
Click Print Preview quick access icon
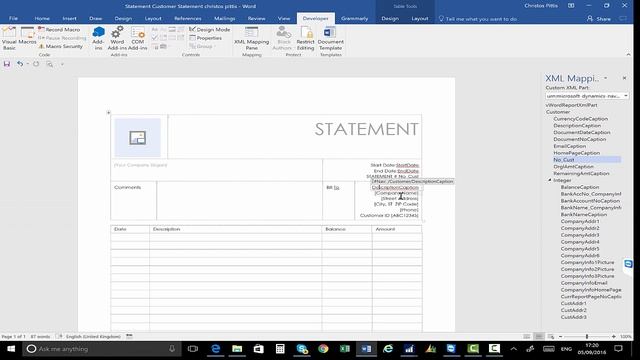pyautogui.click(x=49, y=64)
